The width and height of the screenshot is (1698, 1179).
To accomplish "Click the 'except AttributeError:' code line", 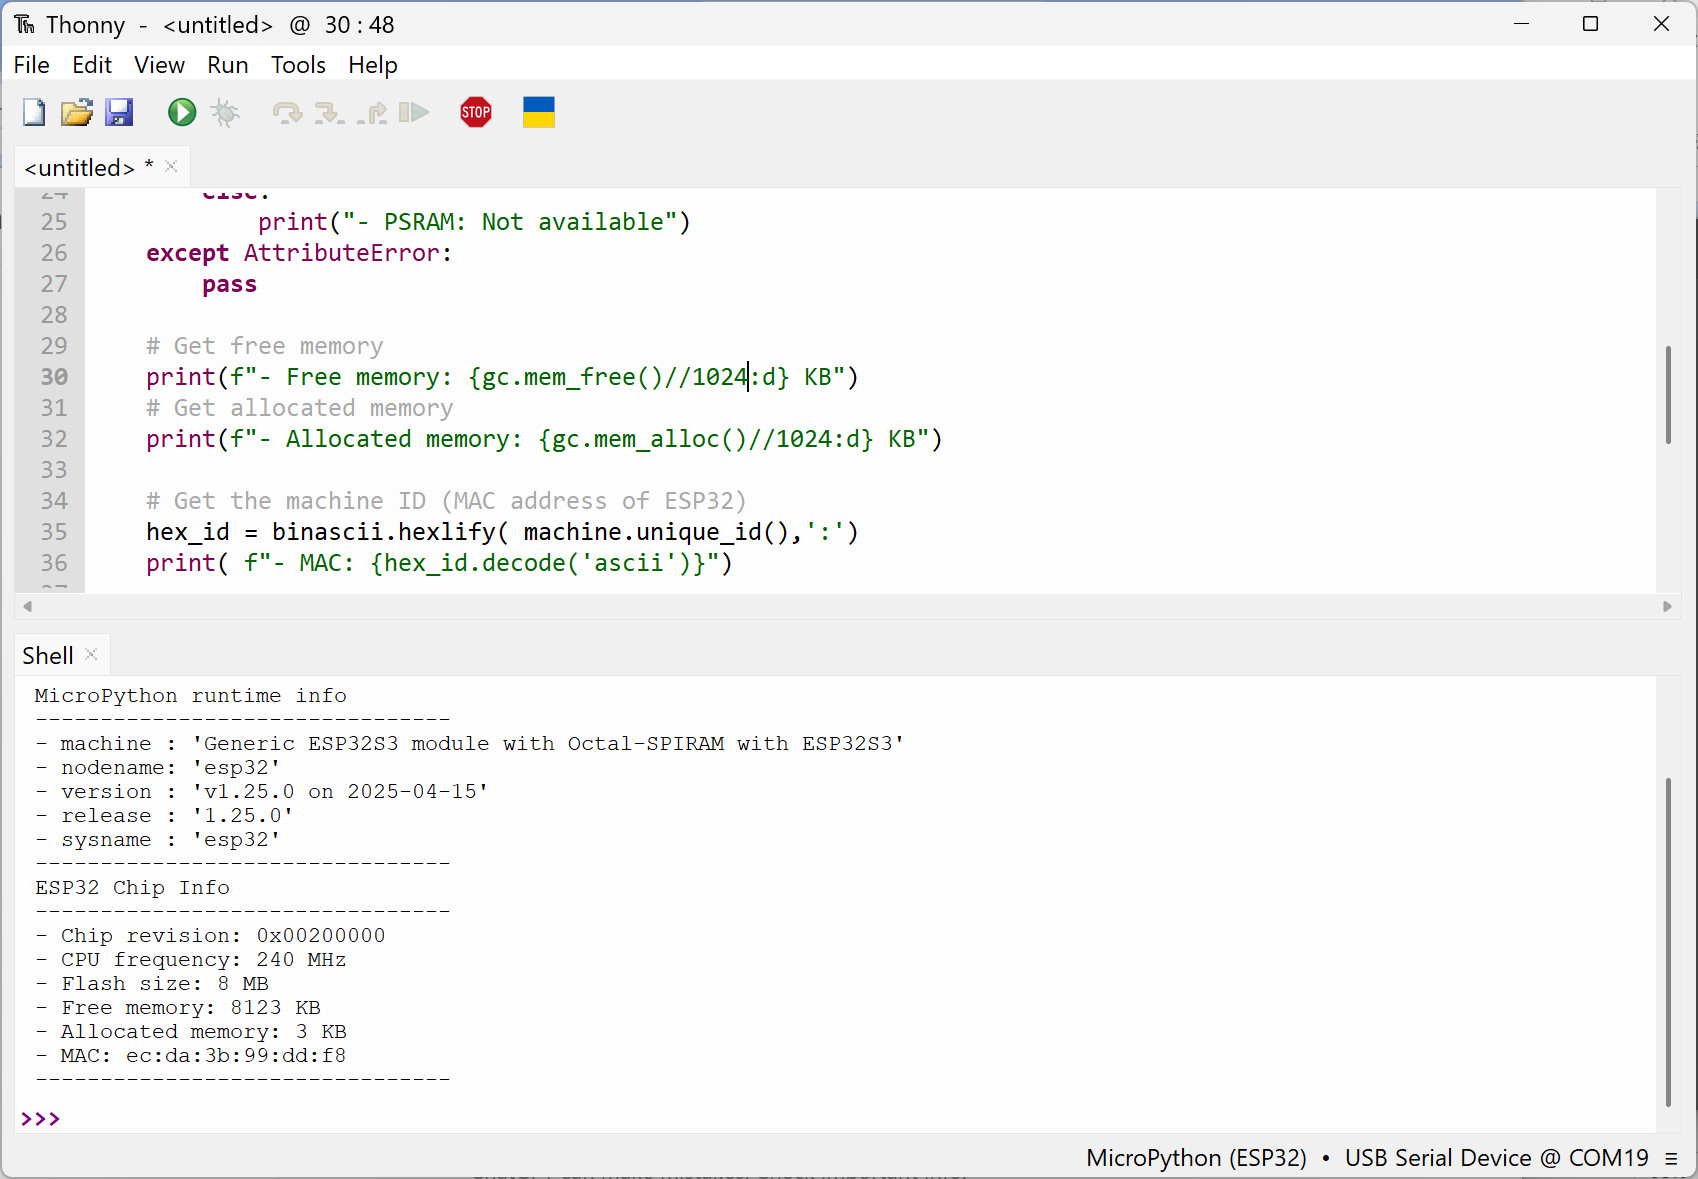I will [299, 253].
